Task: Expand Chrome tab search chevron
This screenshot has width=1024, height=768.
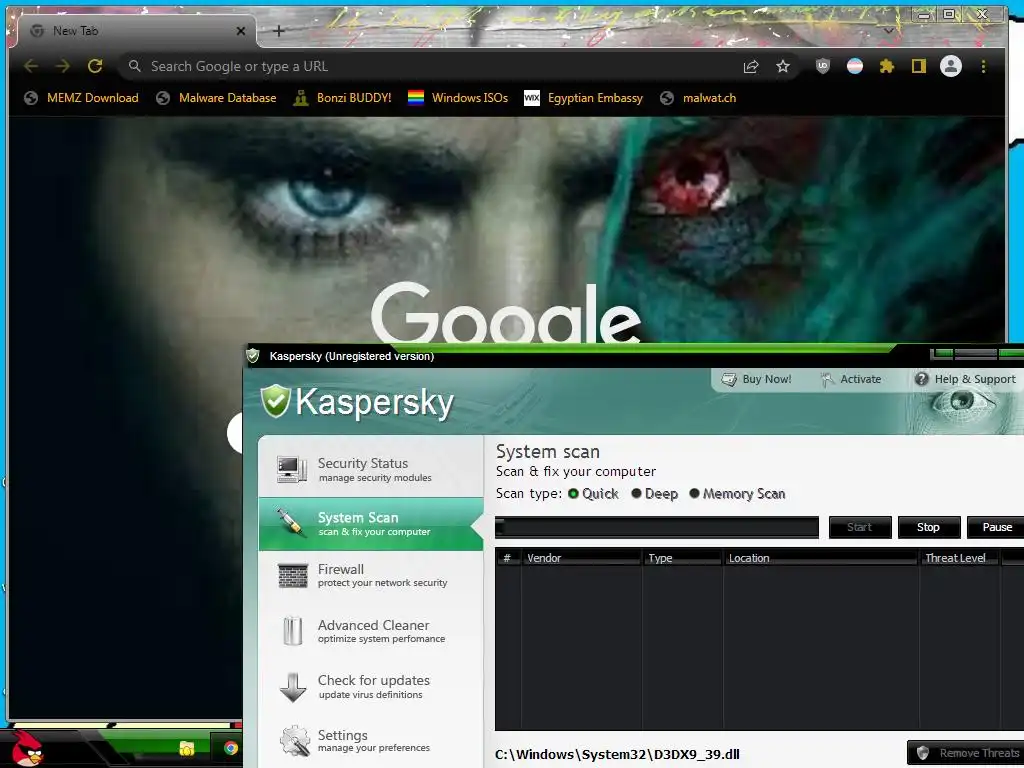Action: [889, 31]
